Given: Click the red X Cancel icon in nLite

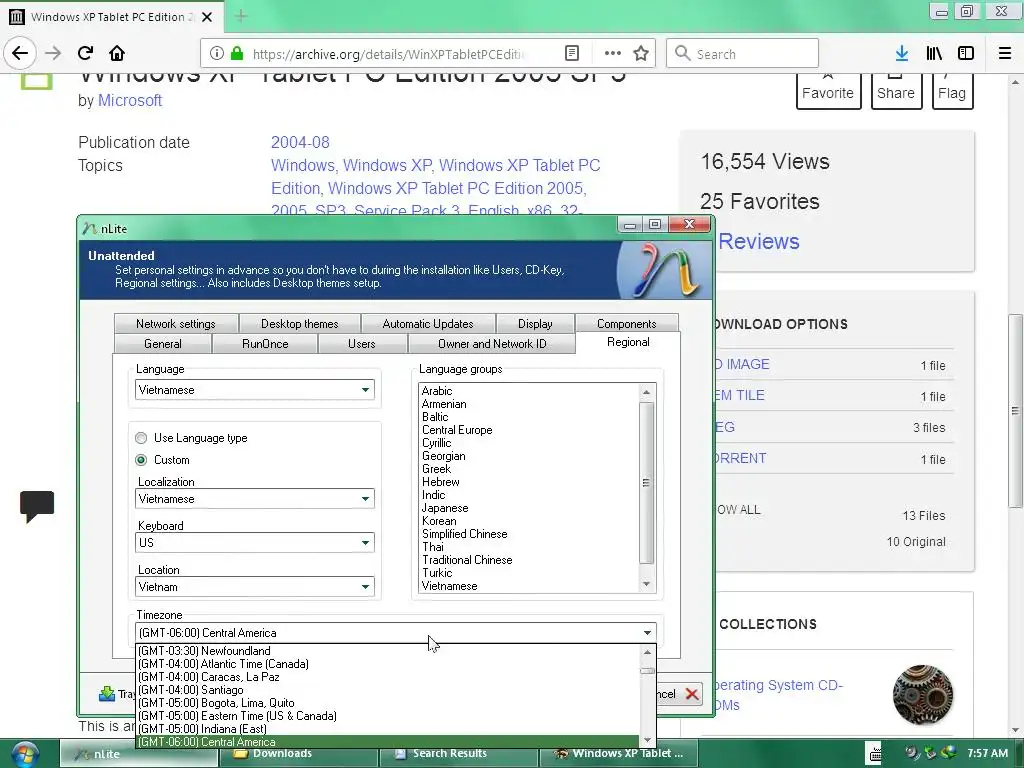Looking at the screenshot, I should pyautogui.click(x=692, y=694).
